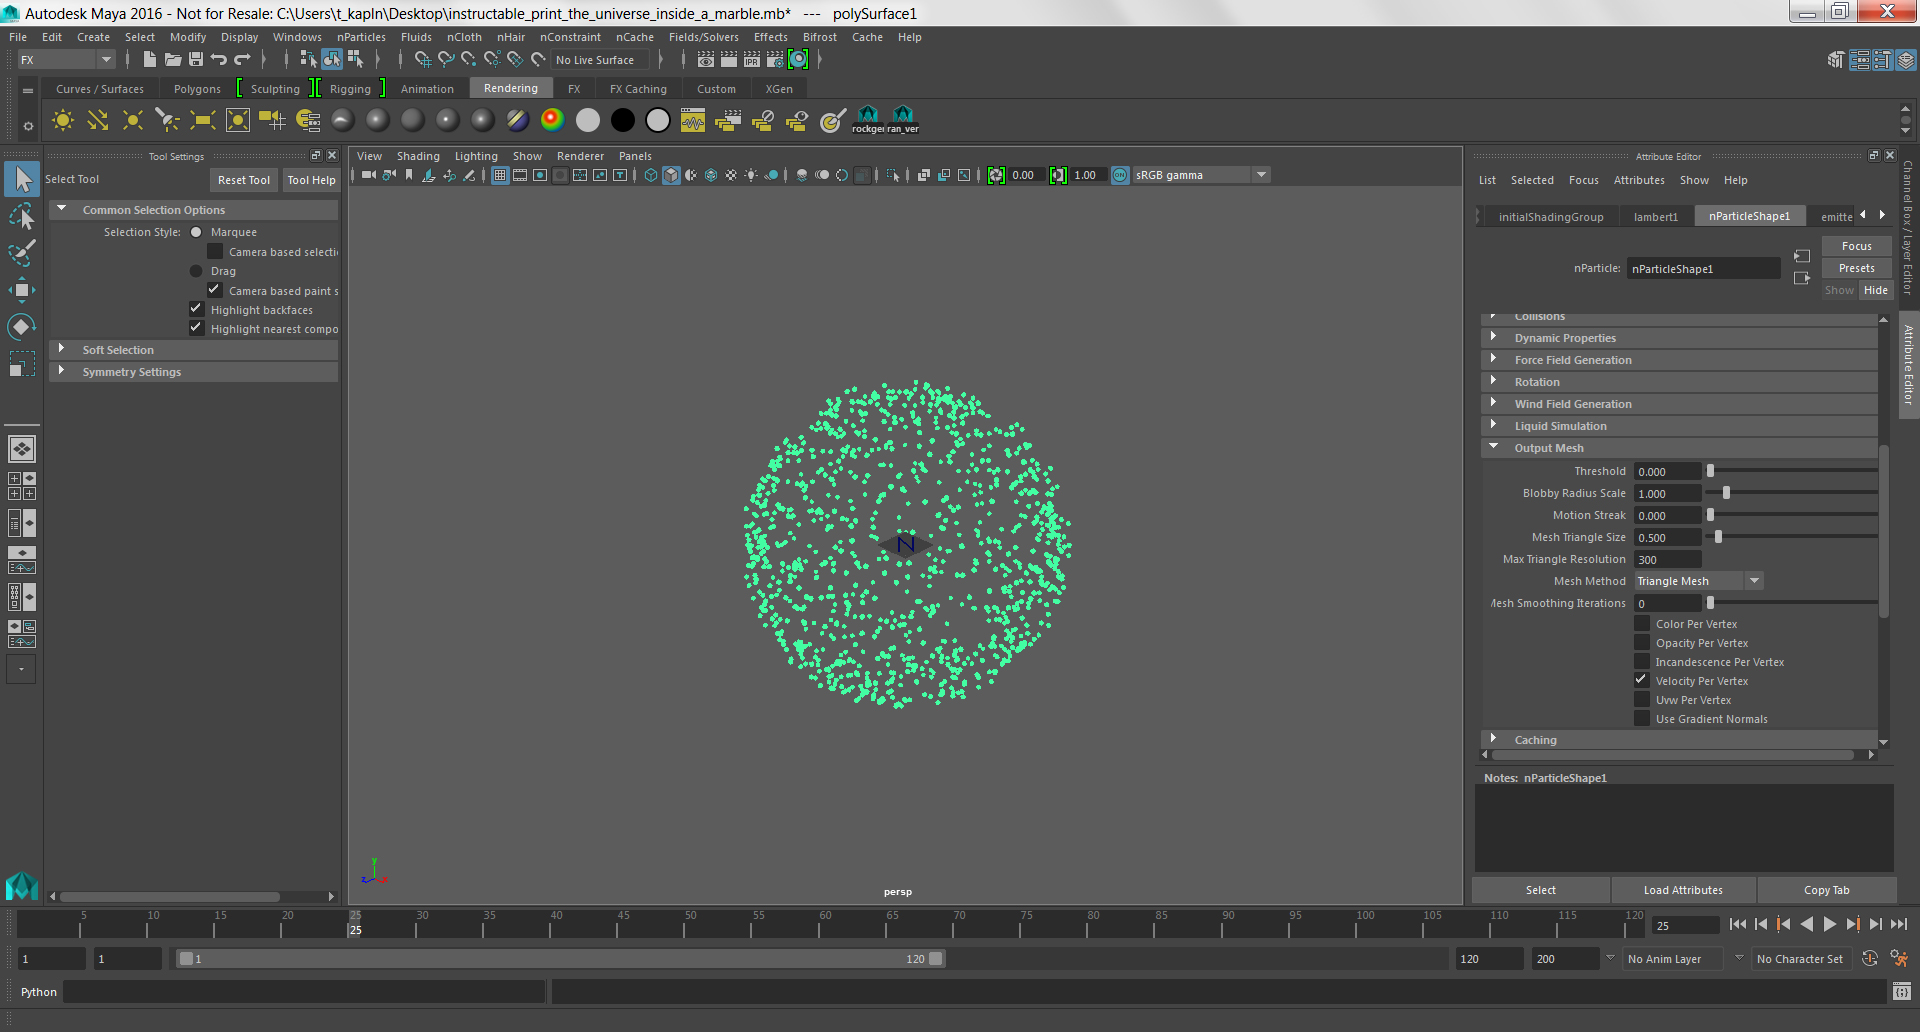Viewport: 1920px width, 1032px height.
Task: Click the rockgen shelf icon
Action: click(868, 120)
